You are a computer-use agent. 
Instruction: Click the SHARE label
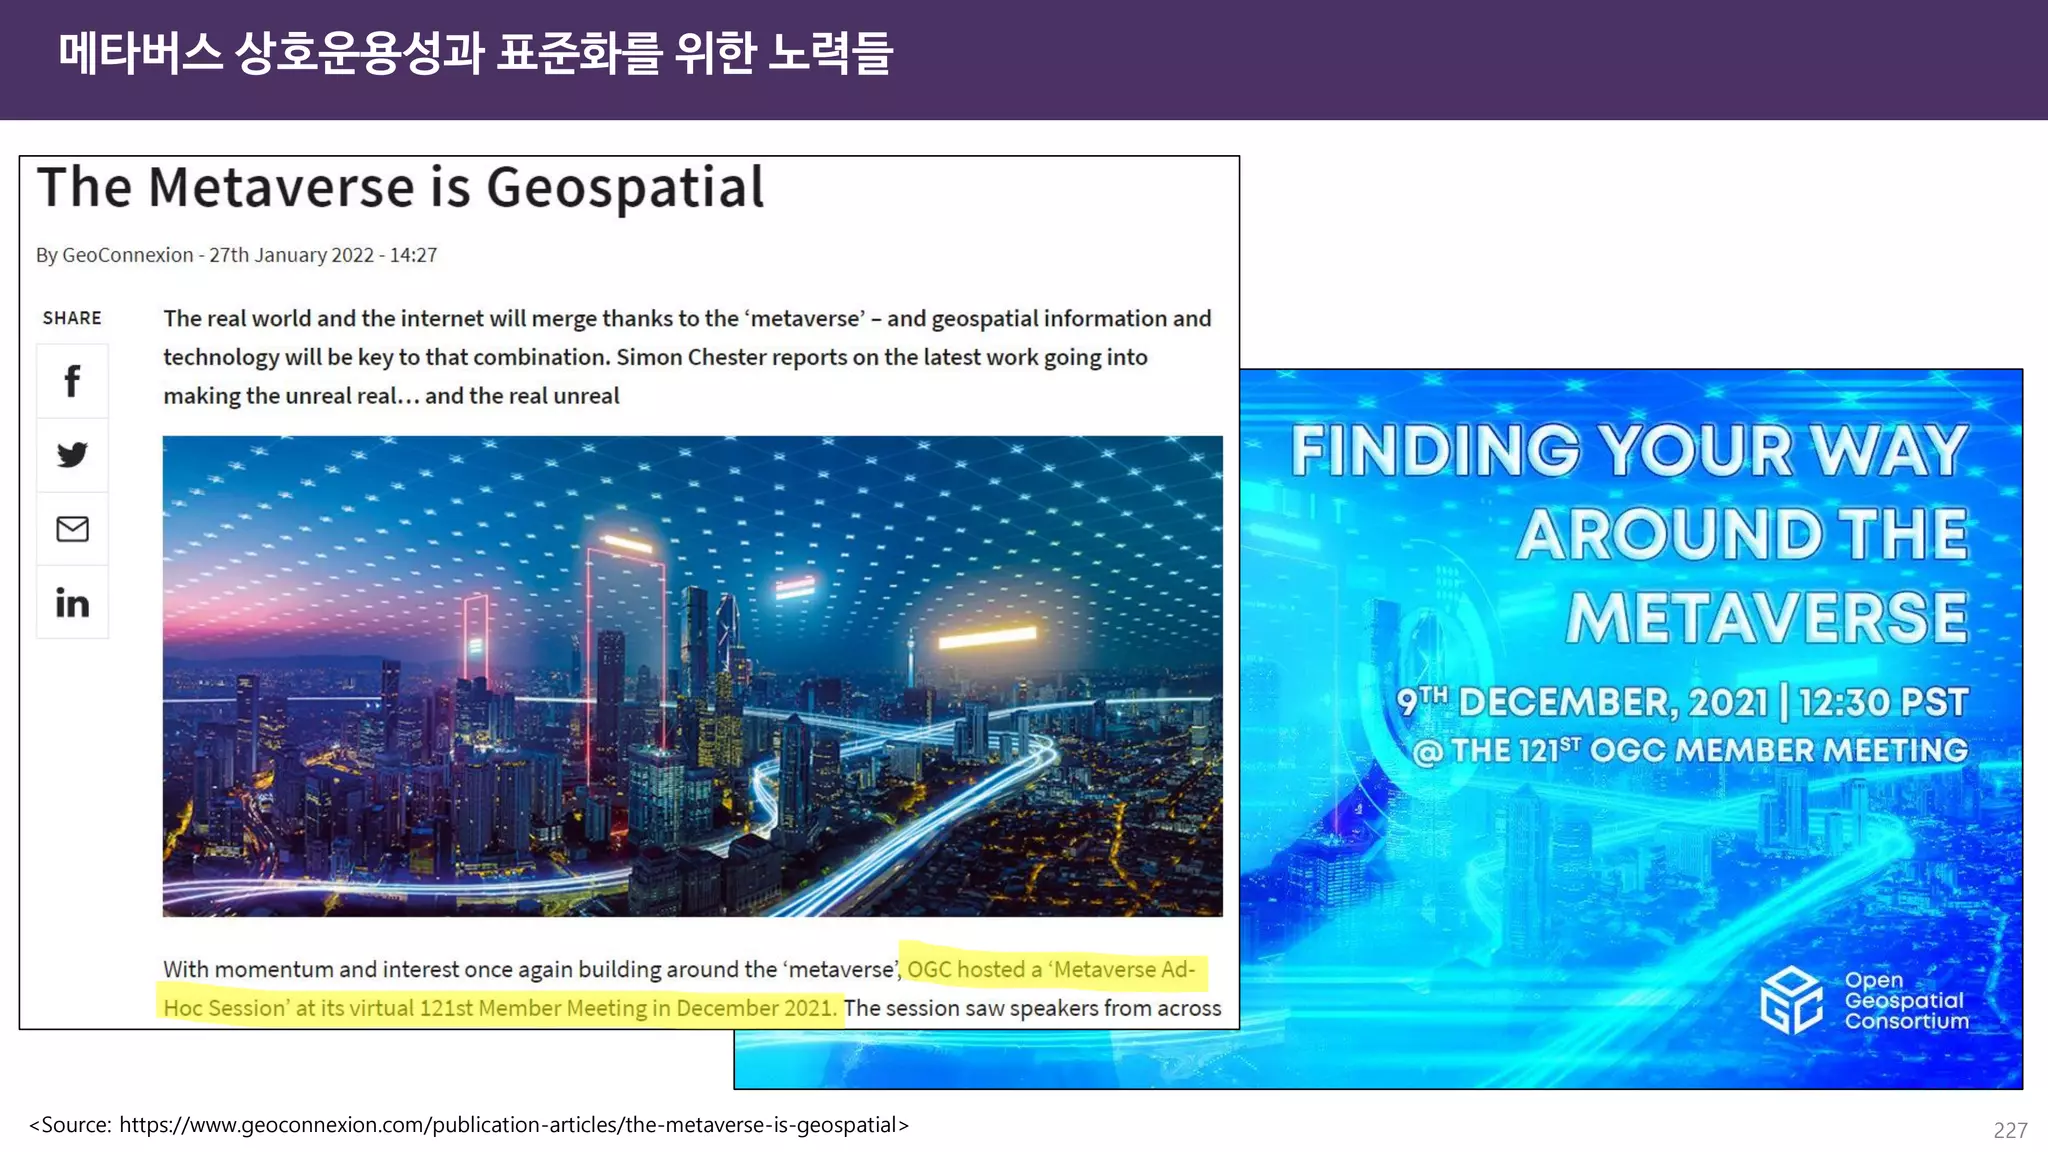(72, 318)
